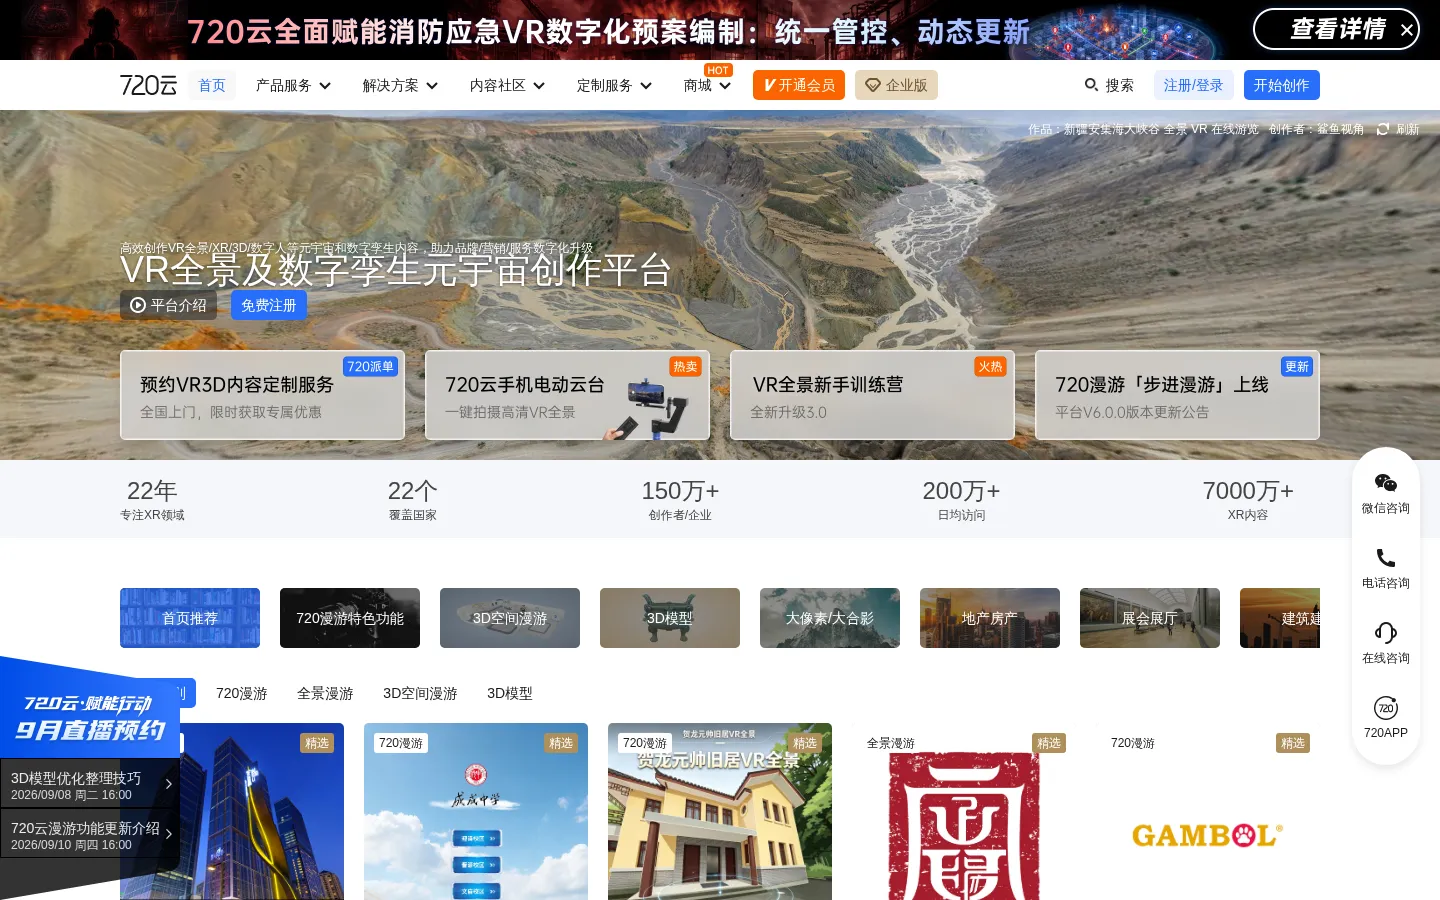Click 720APP icon

click(1385, 708)
